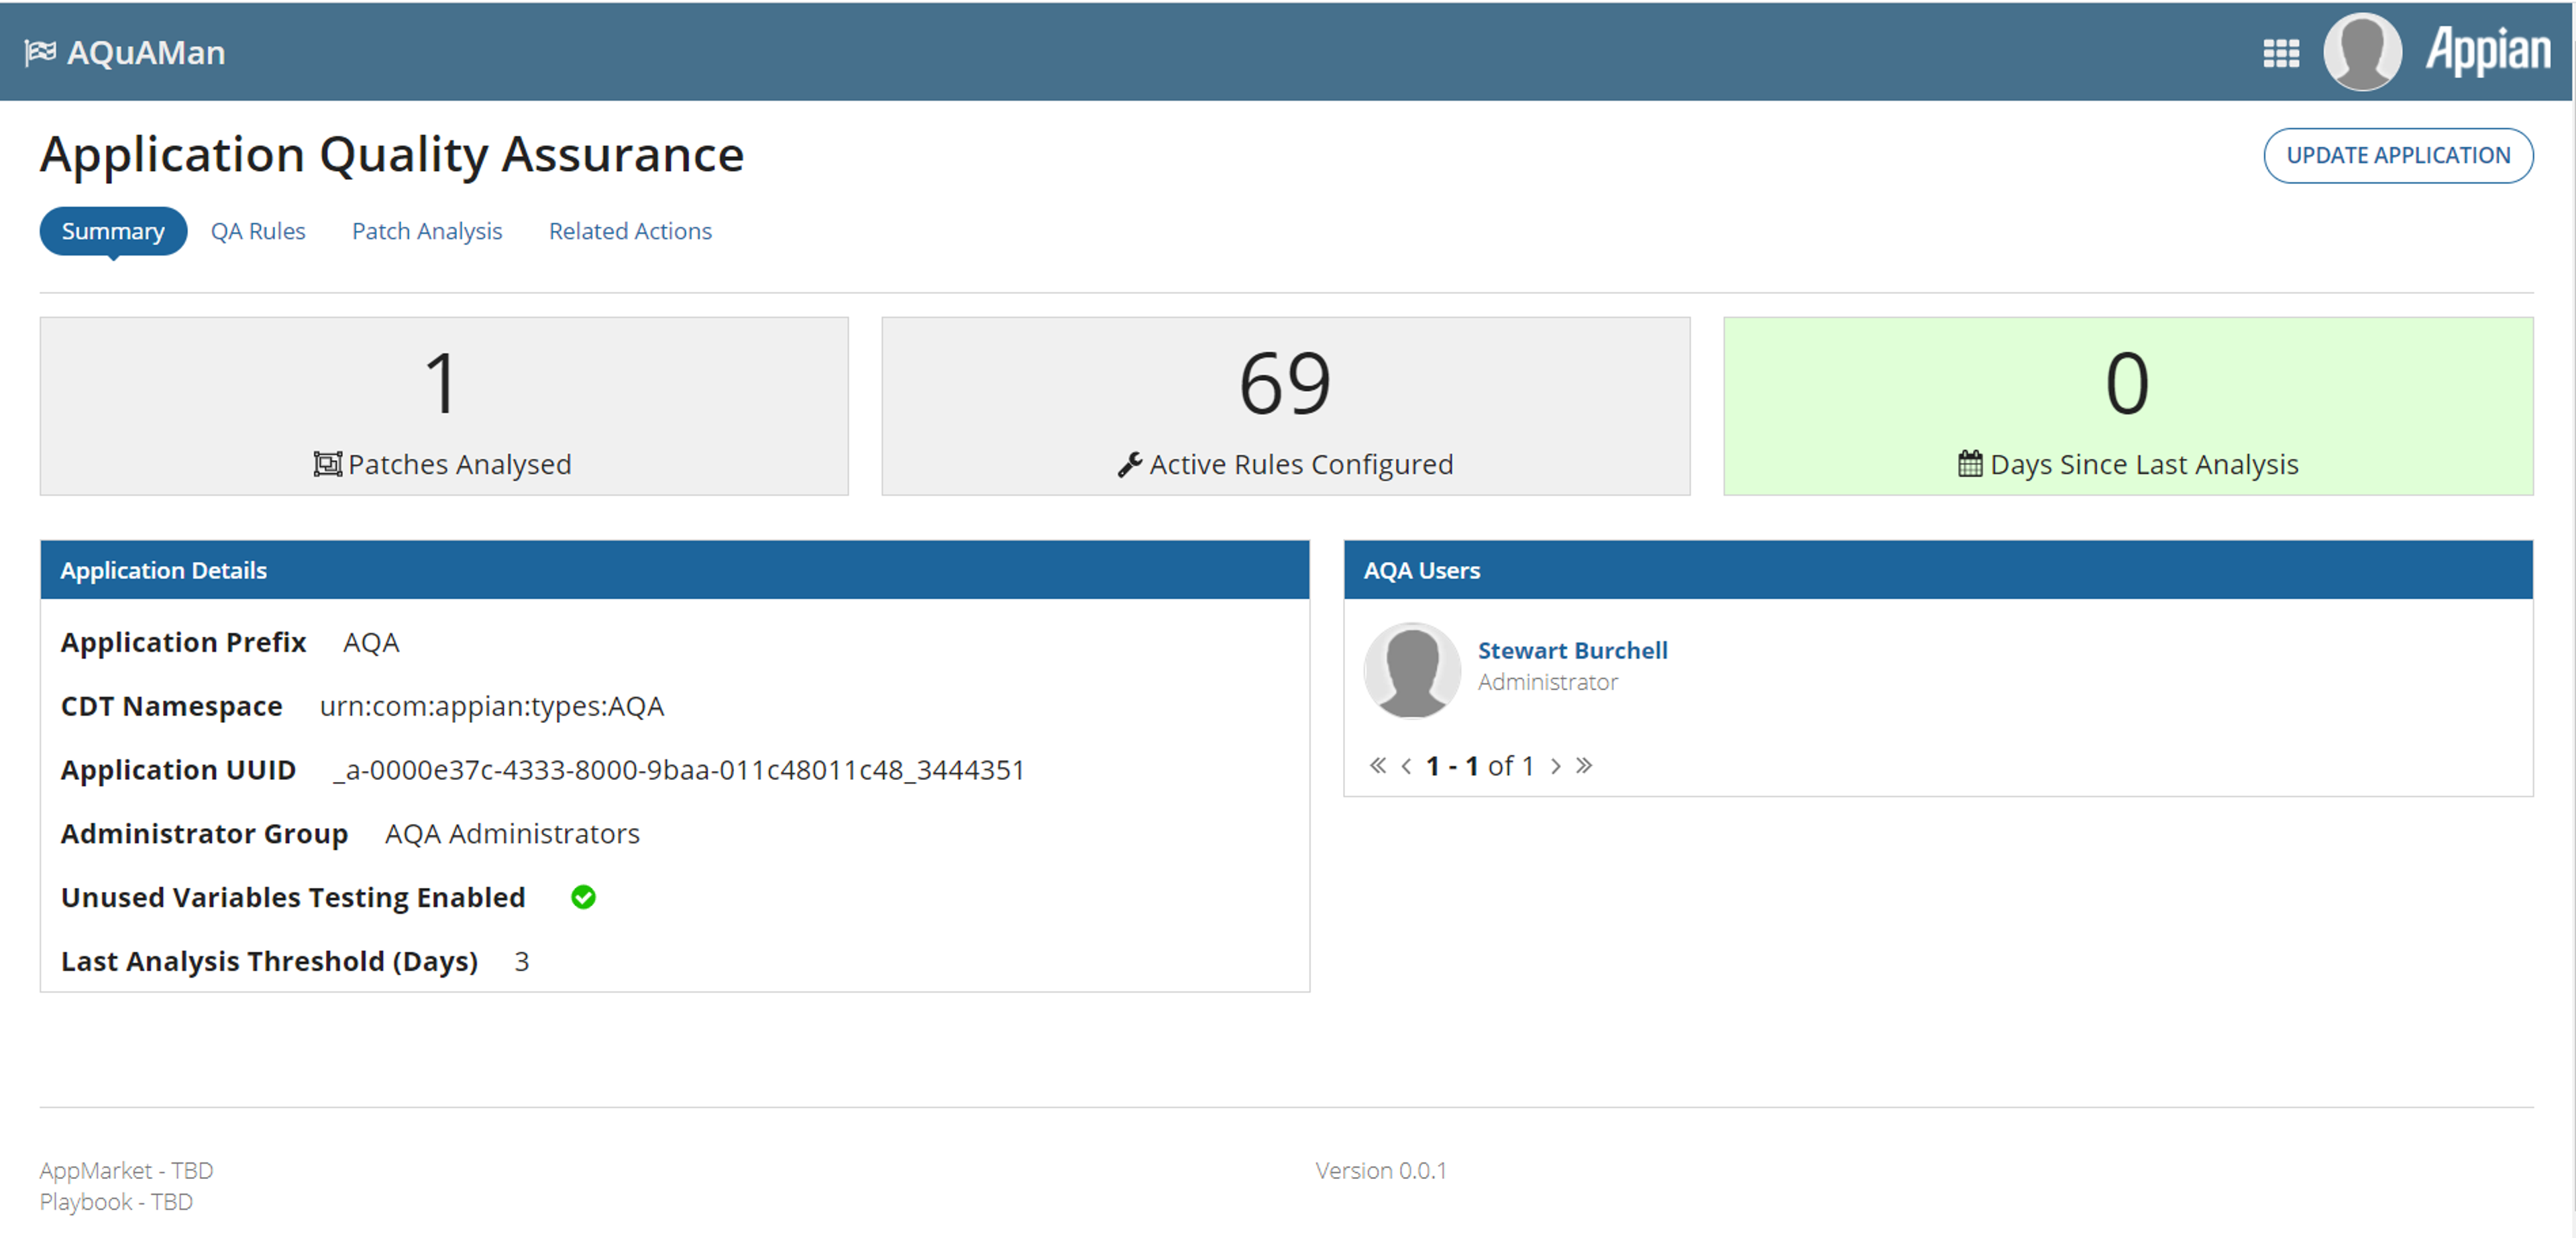Click the Administrator role text
Image resolution: width=2576 pixels, height=1238 pixels.
1547,682
